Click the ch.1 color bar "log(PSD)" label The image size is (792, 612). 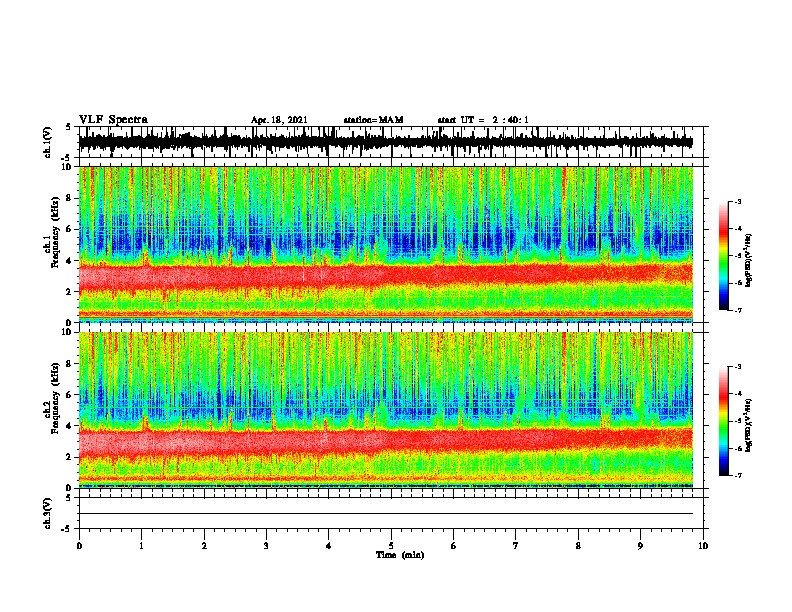[749, 260]
